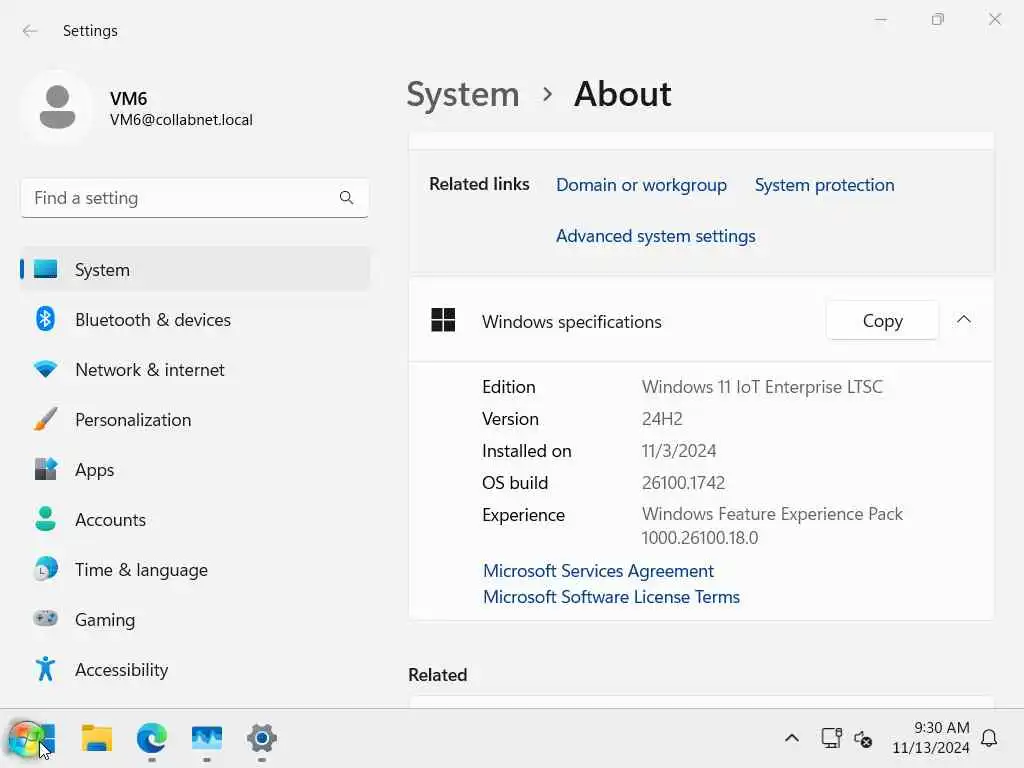Screen dimensions: 1024x768
Task: Select the edition value Windows 11 IoT Enterprise LTSC
Action: pyautogui.click(x=762, y=387)
